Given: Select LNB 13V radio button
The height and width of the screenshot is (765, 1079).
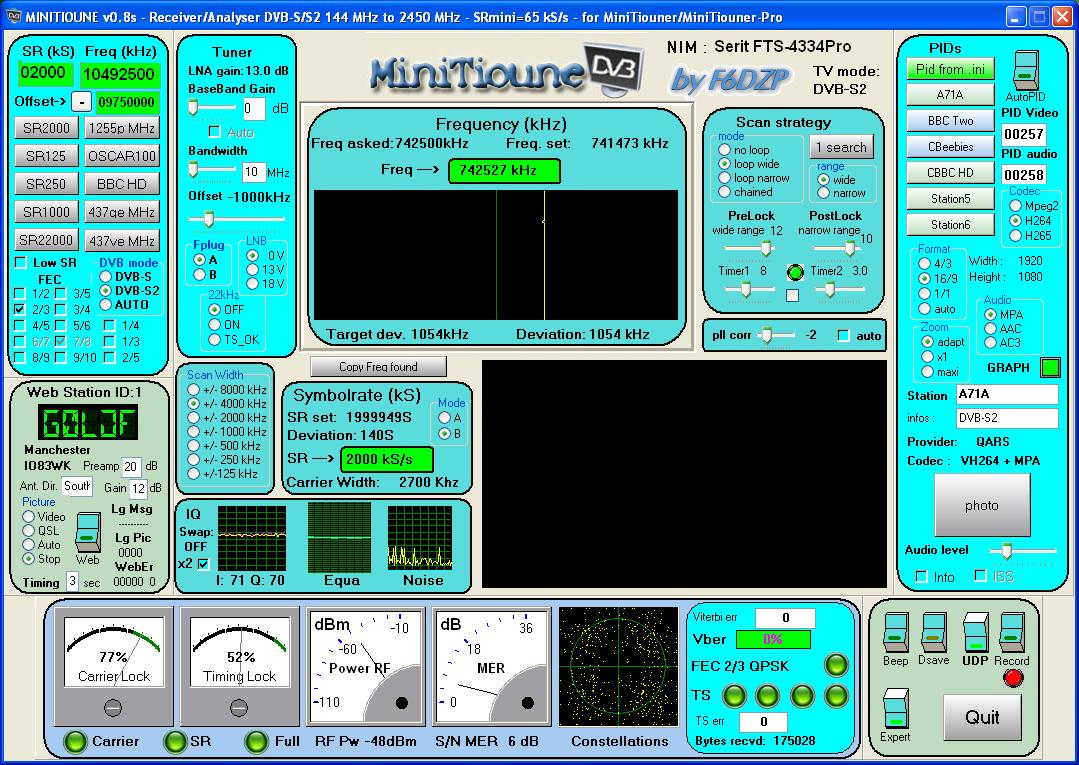Looking at the screenshot, I should 253,269.
